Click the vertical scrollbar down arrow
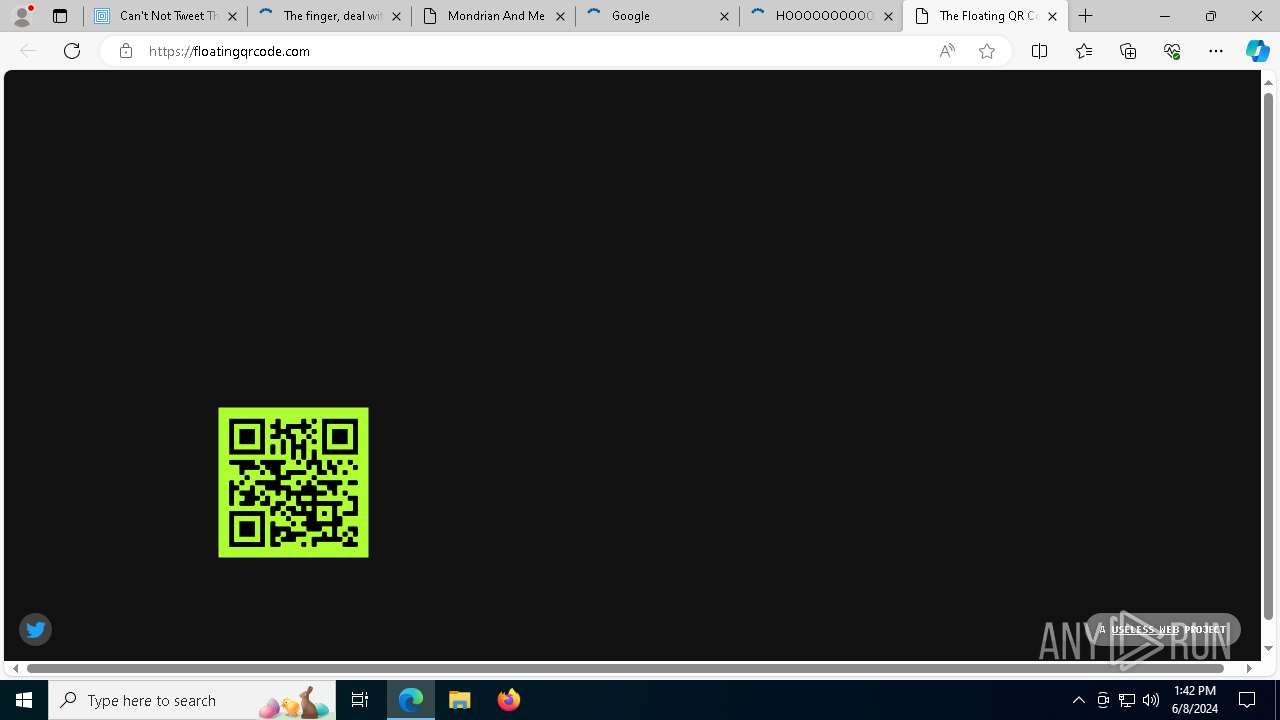The width and height of the screenshot is (1280, 720). click(x=1268, y=649)
